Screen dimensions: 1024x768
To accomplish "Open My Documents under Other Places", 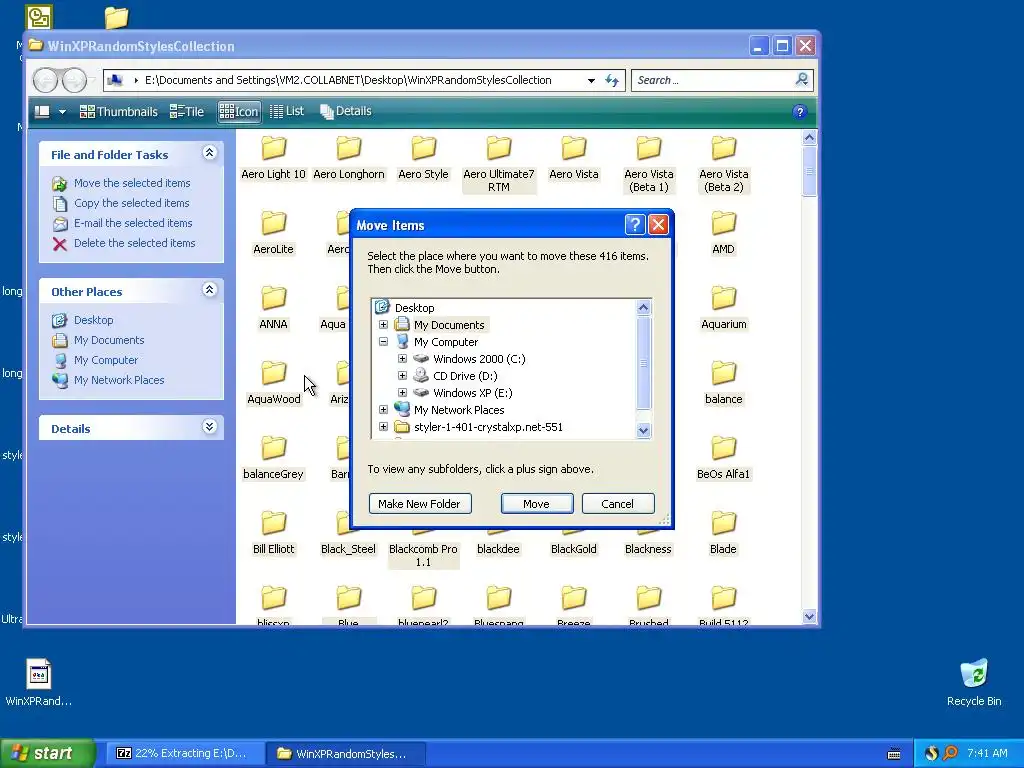I will coord(109,340).
